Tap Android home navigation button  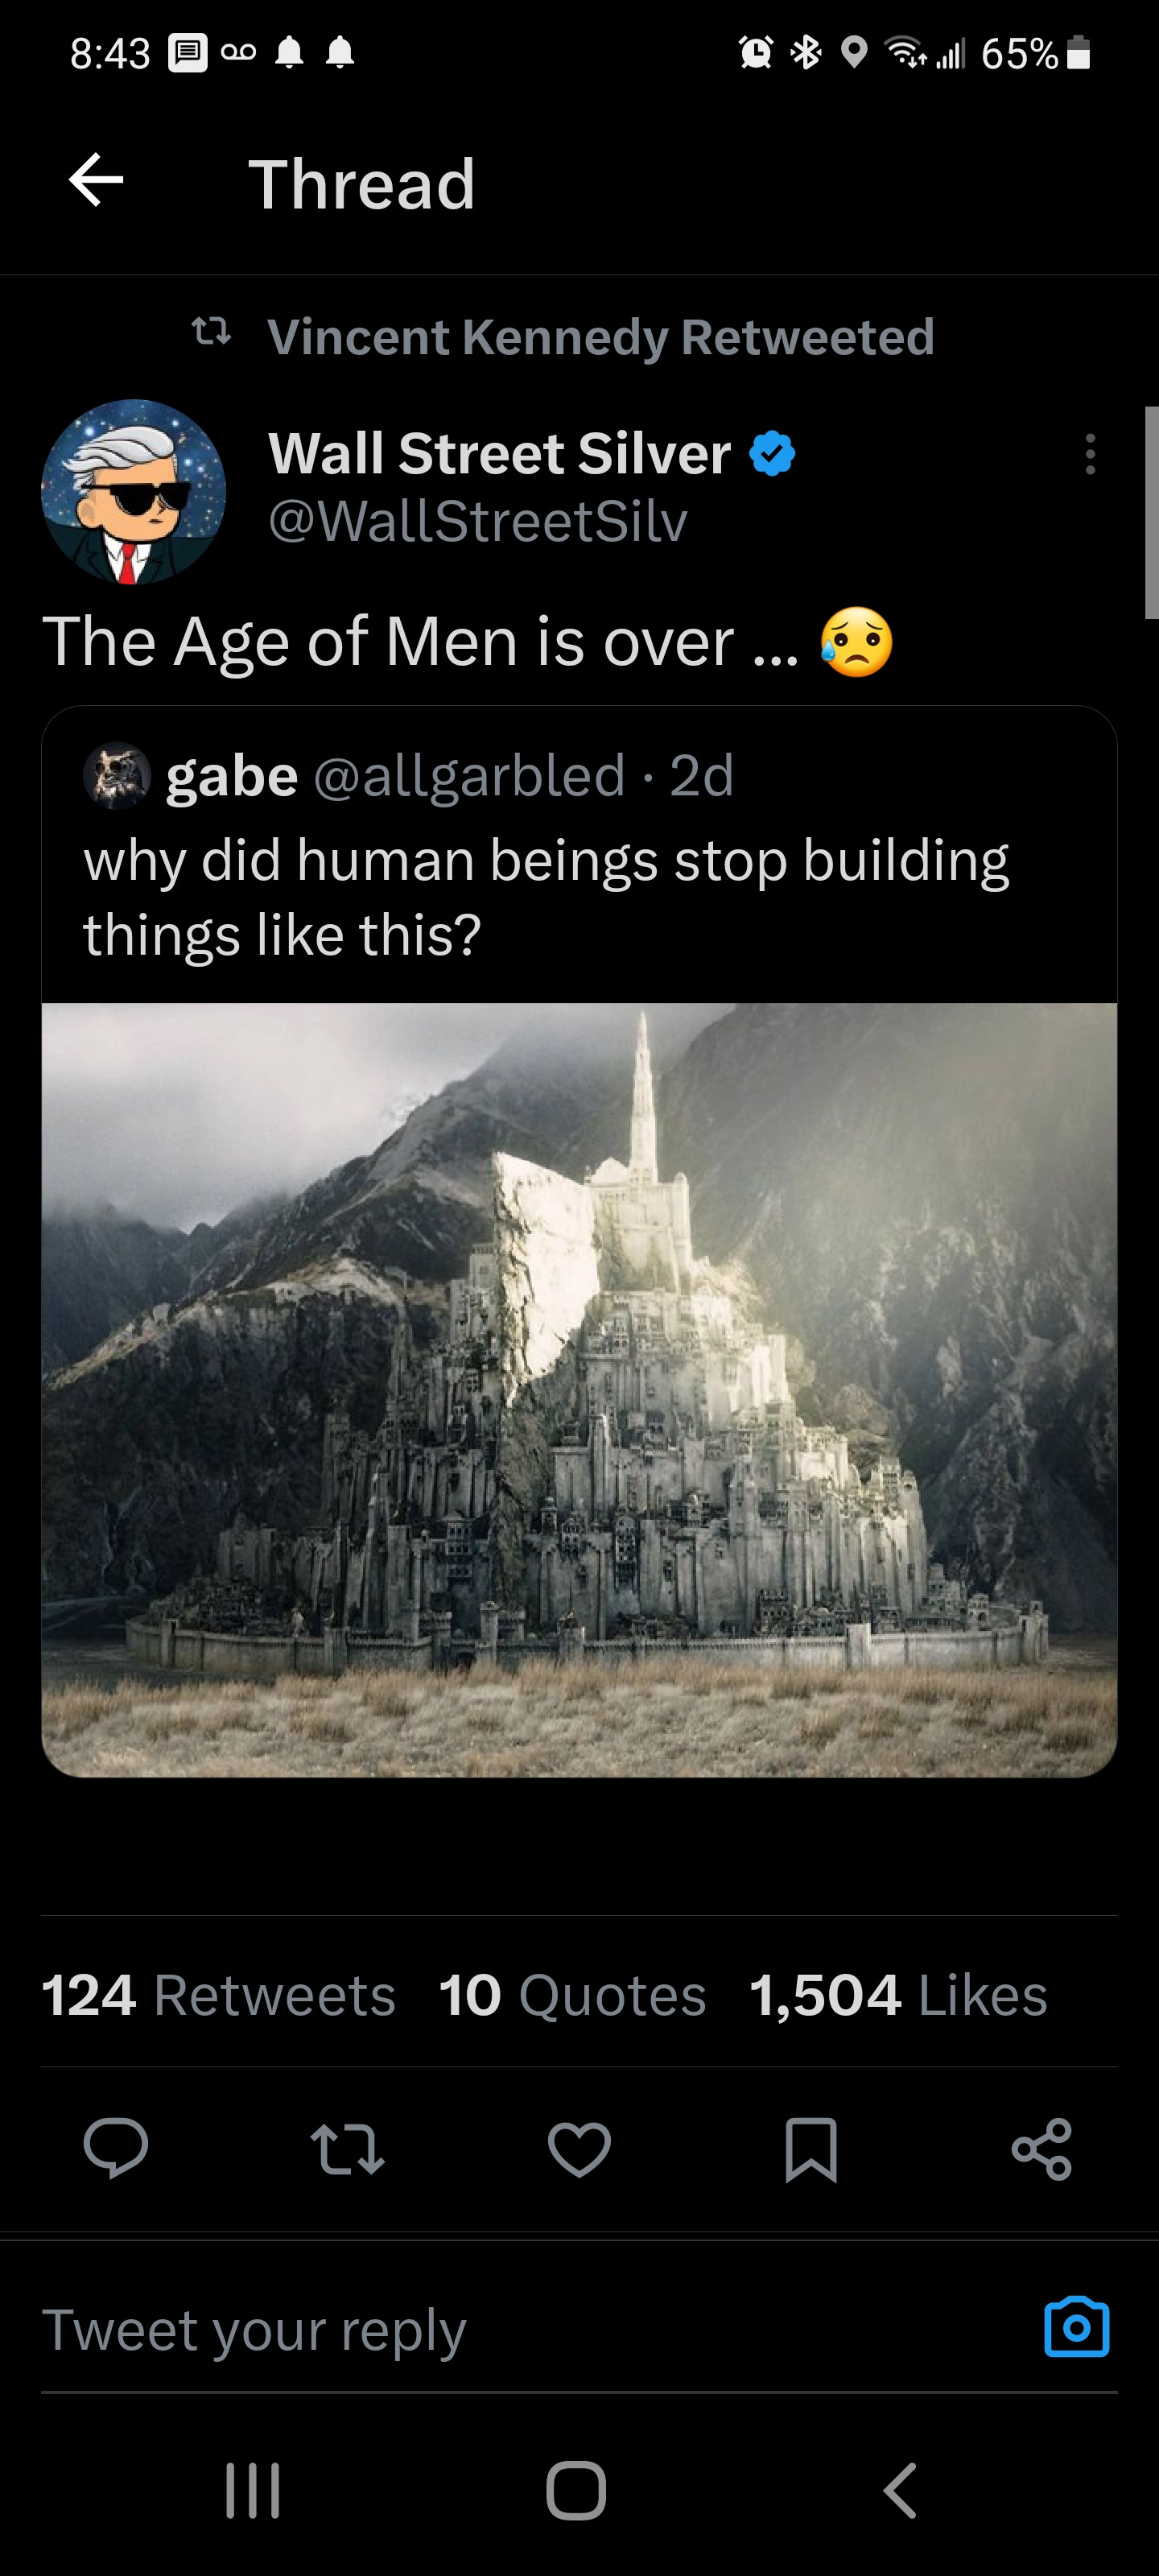(576, 2490)
